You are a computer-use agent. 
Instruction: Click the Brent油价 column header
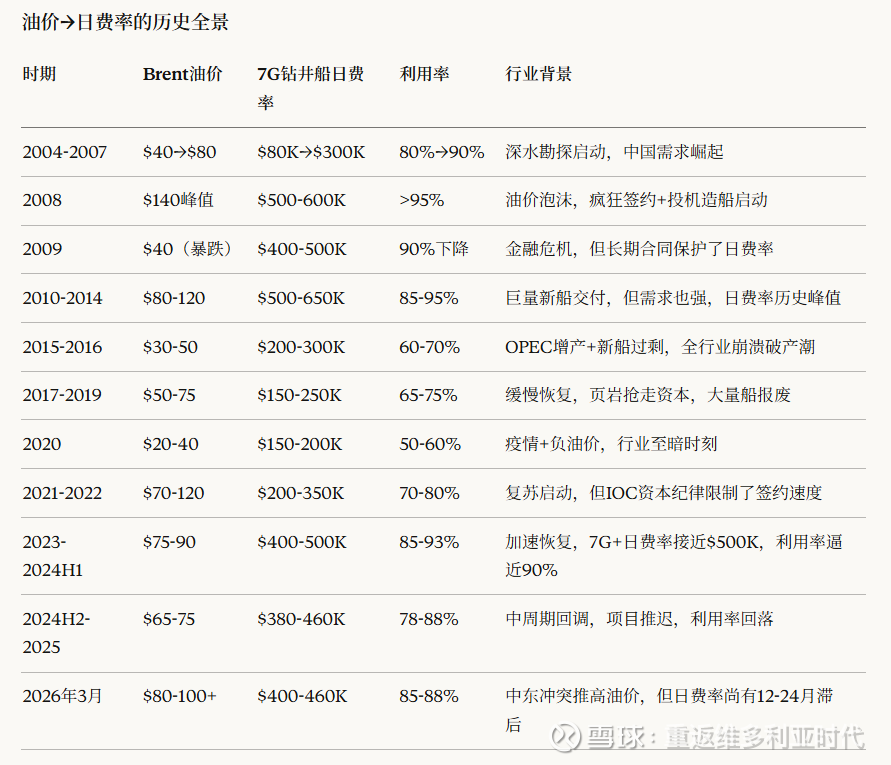[x=182, y=74]
